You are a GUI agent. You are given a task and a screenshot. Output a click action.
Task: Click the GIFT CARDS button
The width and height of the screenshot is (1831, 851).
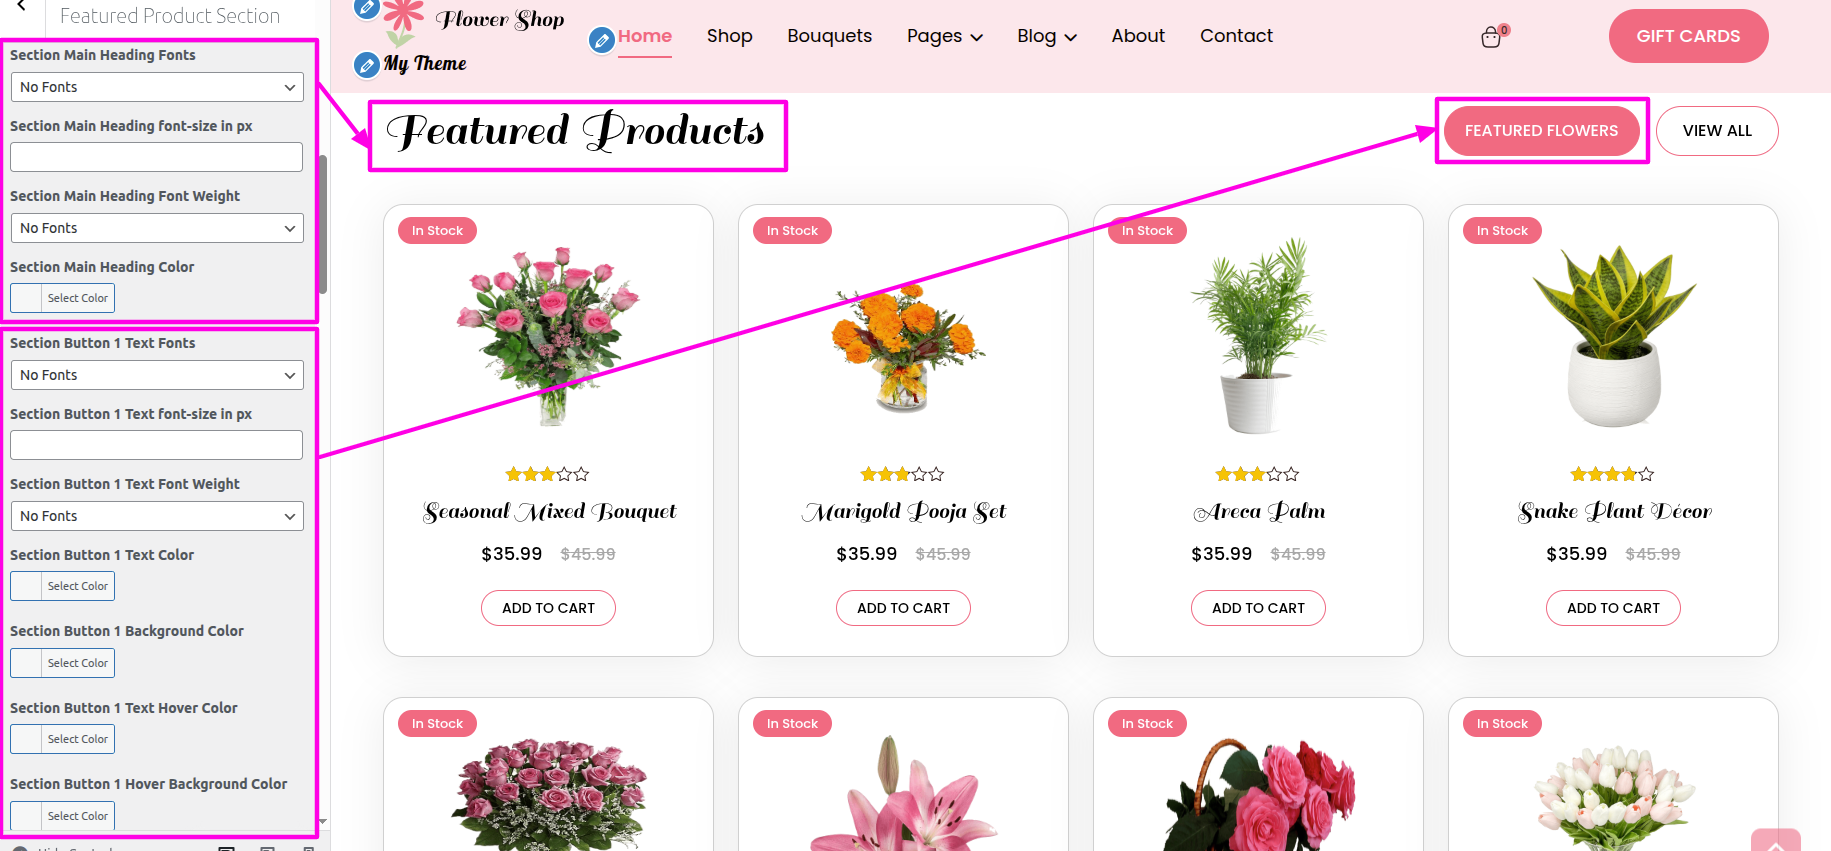point(1688,36)
